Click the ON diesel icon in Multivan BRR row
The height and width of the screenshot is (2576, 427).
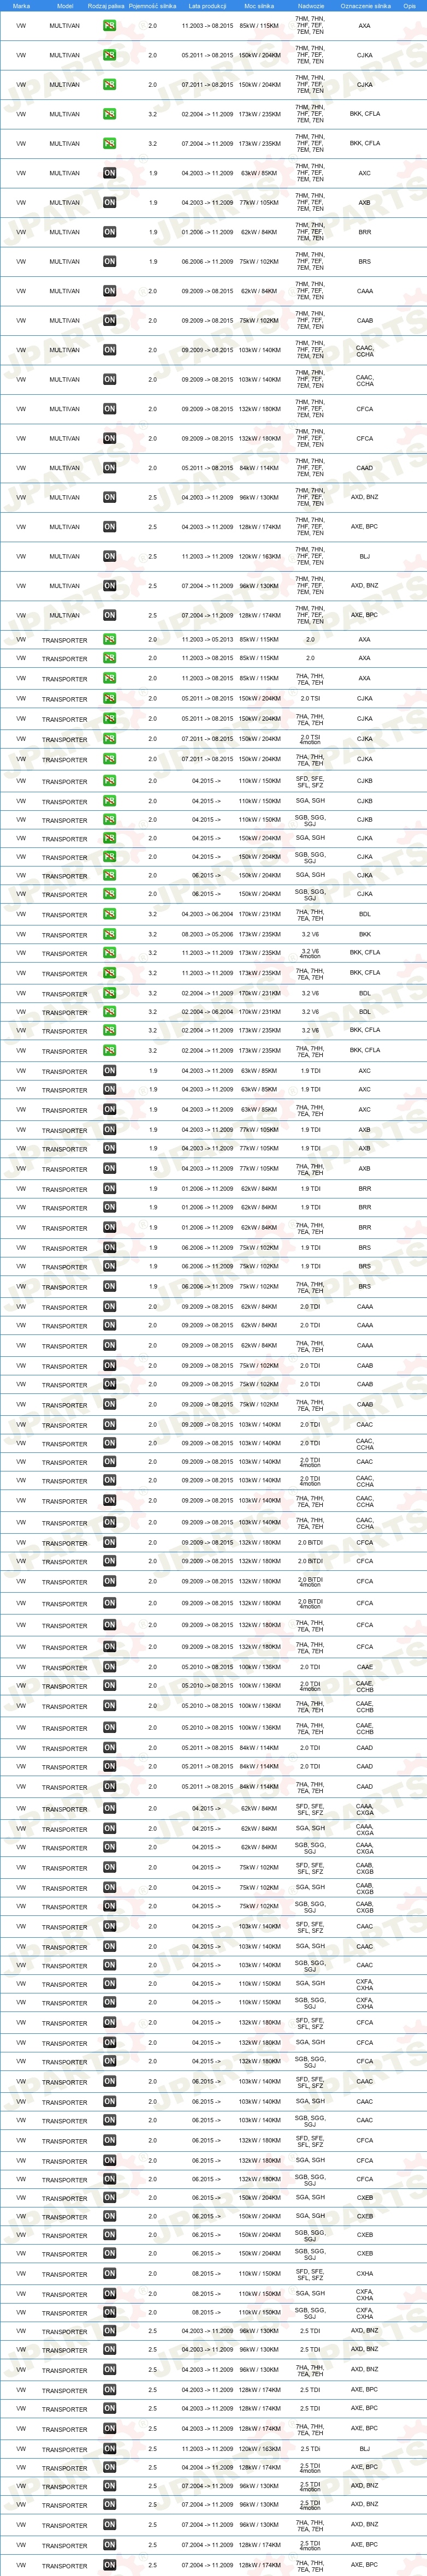point(109,232)
